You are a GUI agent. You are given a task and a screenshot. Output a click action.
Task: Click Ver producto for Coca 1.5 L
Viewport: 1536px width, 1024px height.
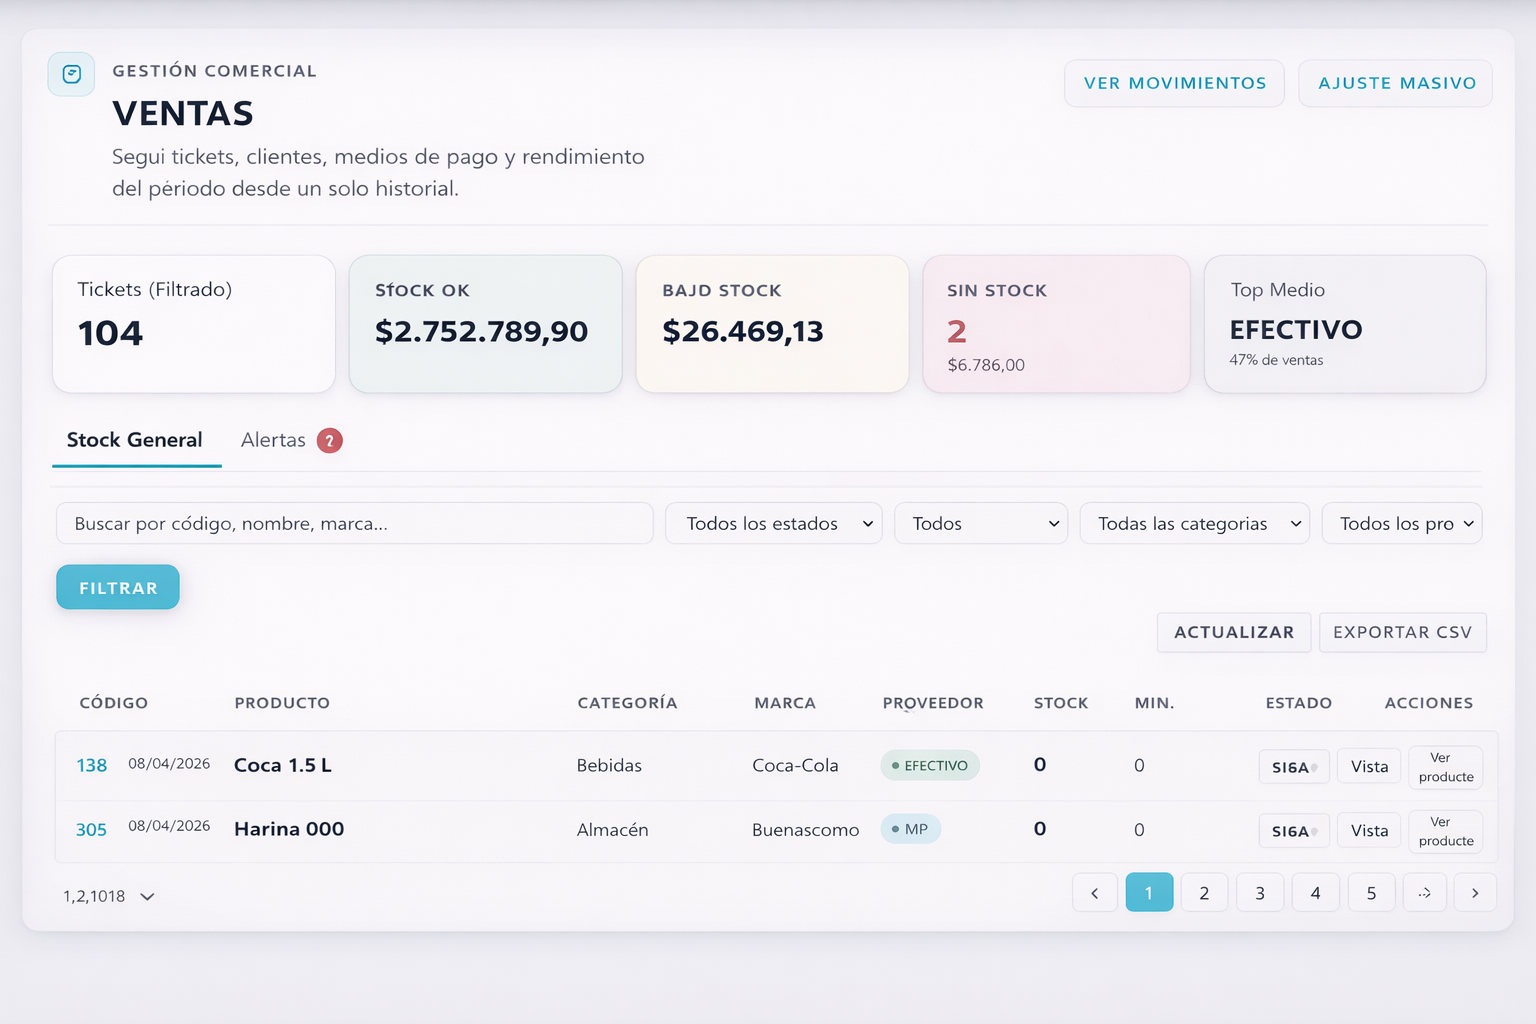[1446, 767]
